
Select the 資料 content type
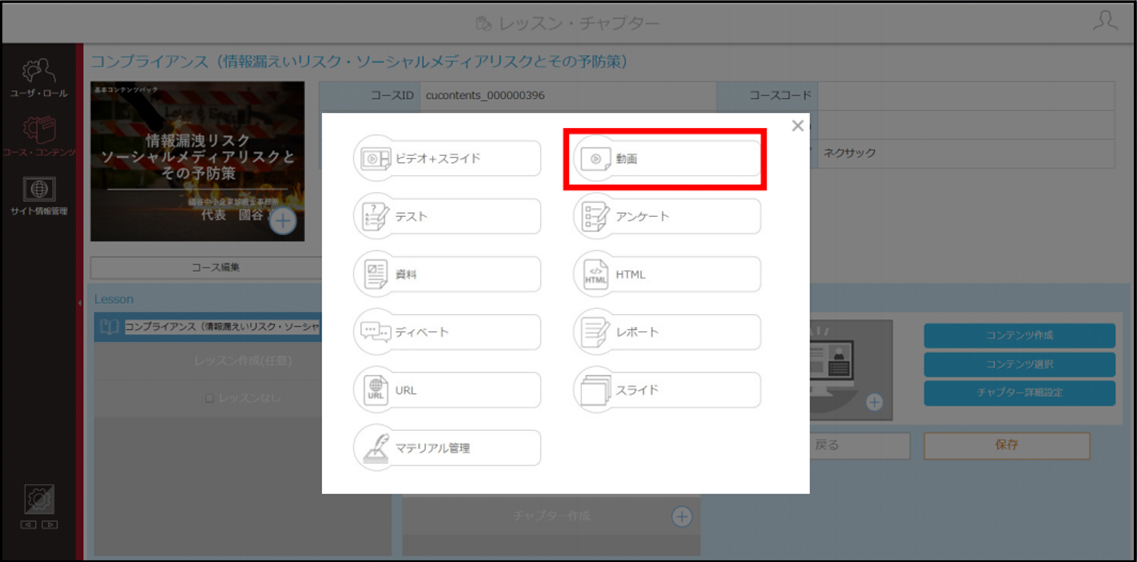447,274
